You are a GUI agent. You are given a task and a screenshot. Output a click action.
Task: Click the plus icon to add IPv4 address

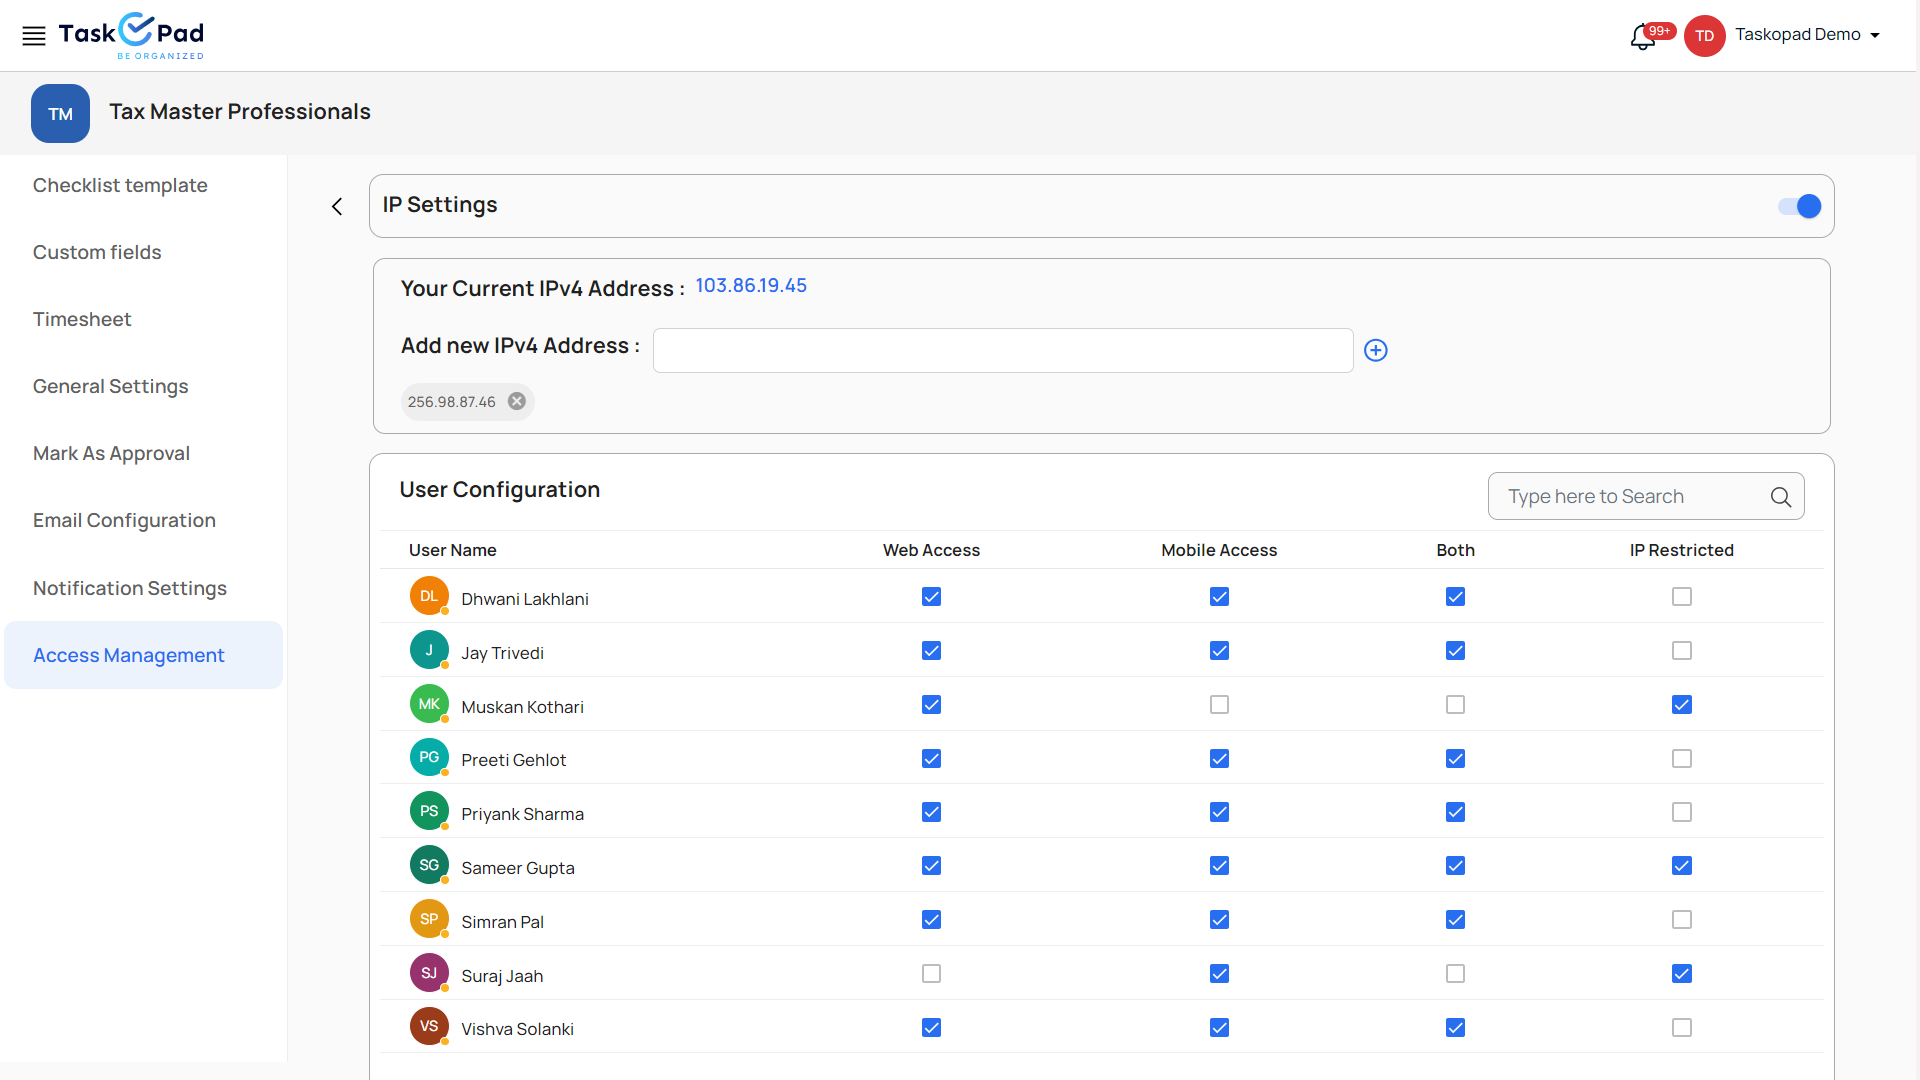1376,350
